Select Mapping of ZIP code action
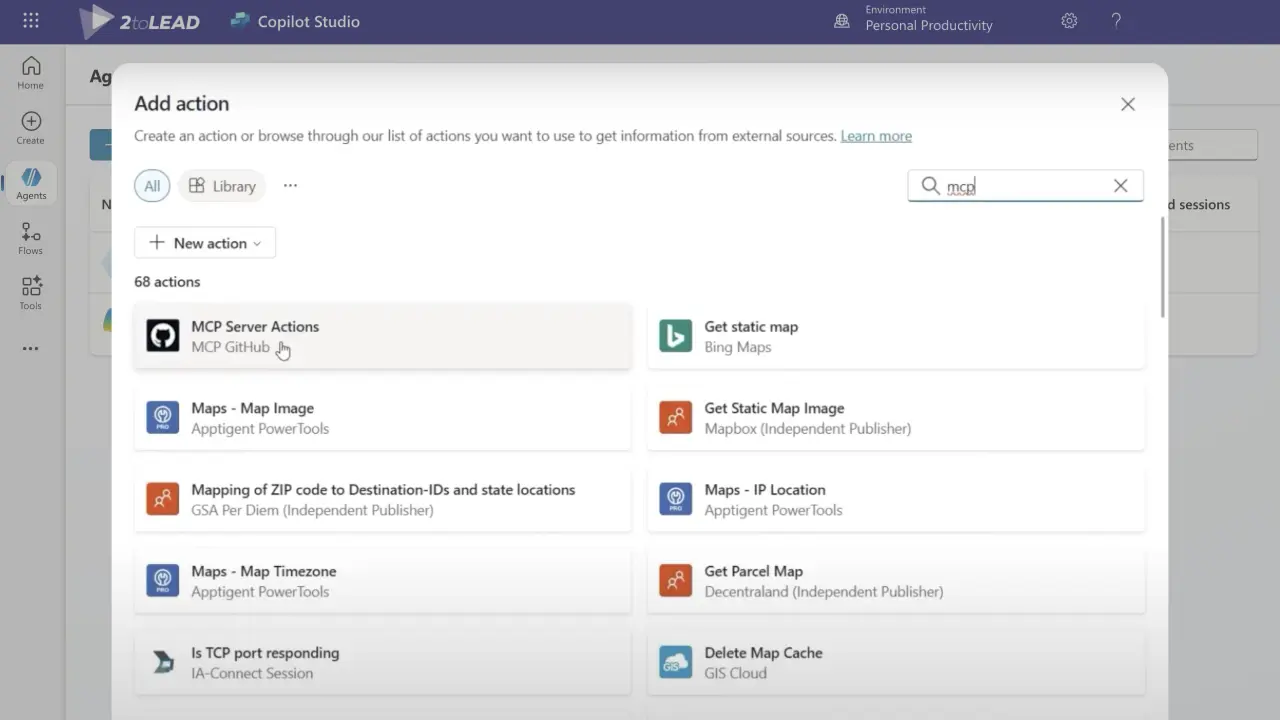Screen dimensions: 1280x720 coord(383,499)
